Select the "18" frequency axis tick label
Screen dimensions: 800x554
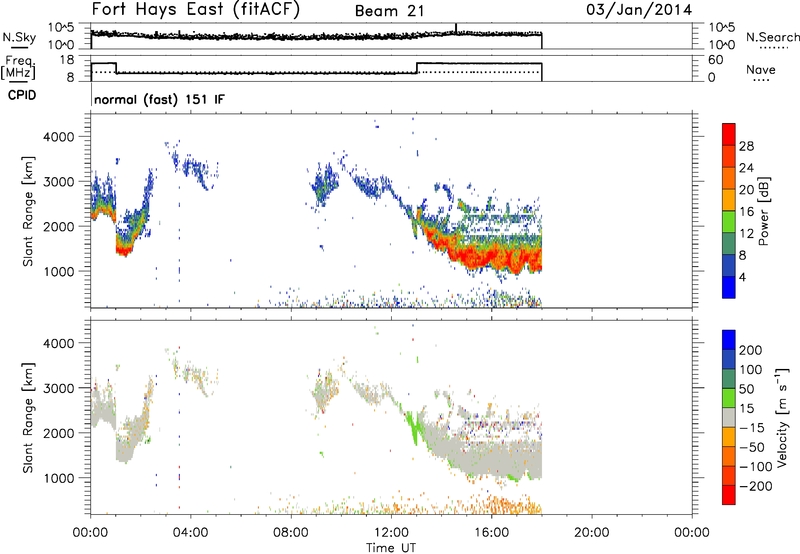click(x=66, y=59)
